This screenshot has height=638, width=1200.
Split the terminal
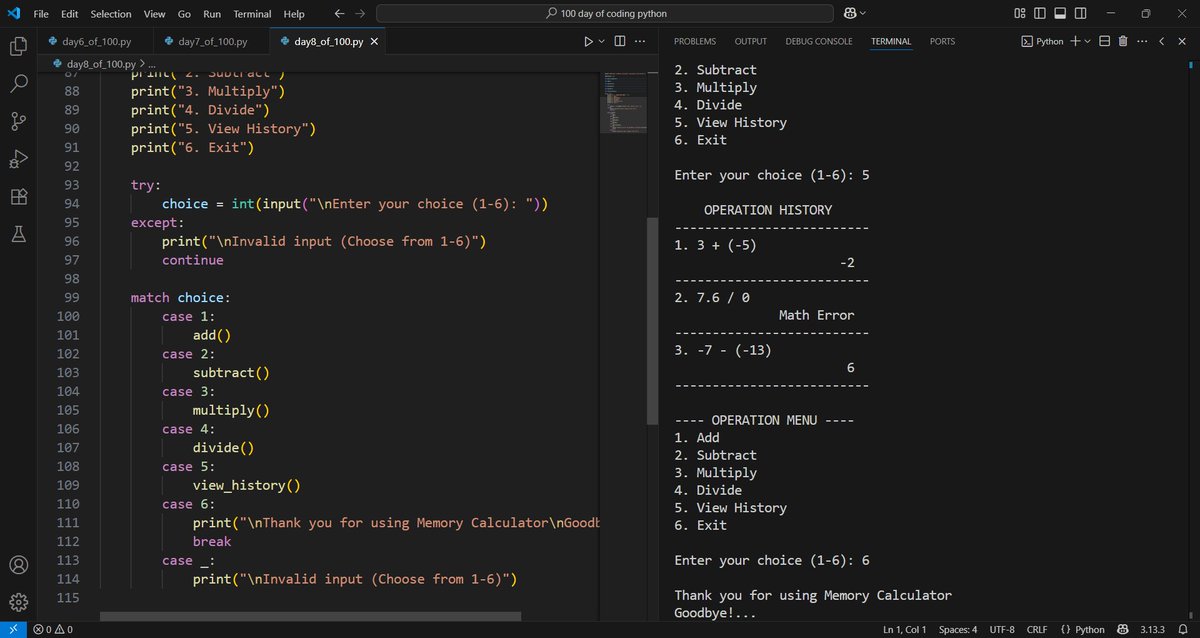(x=1105, y=41)
